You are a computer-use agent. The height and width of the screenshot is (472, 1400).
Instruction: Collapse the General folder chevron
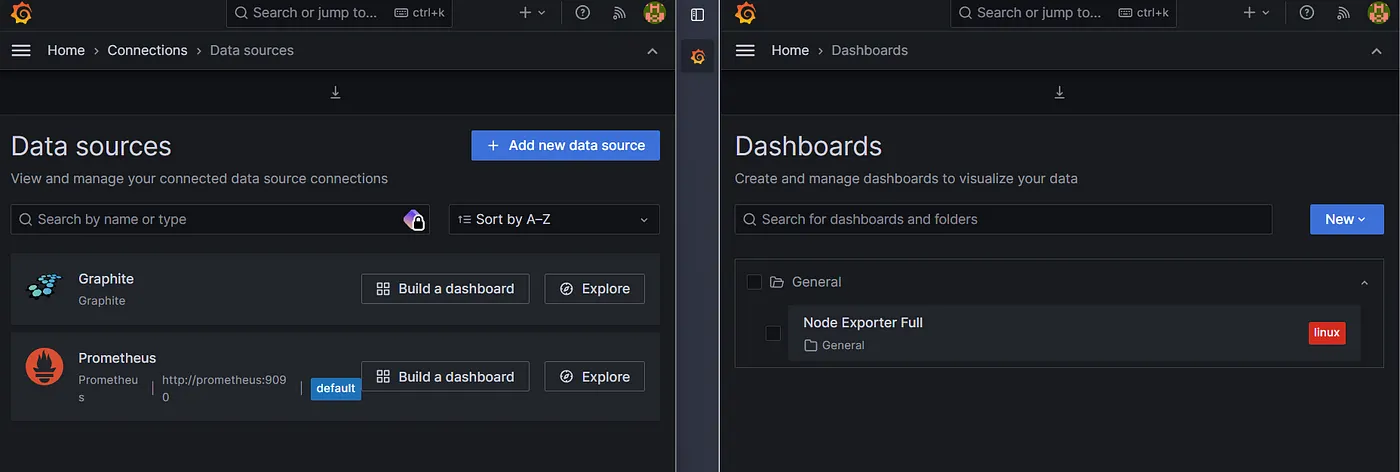pos(1364,283)
